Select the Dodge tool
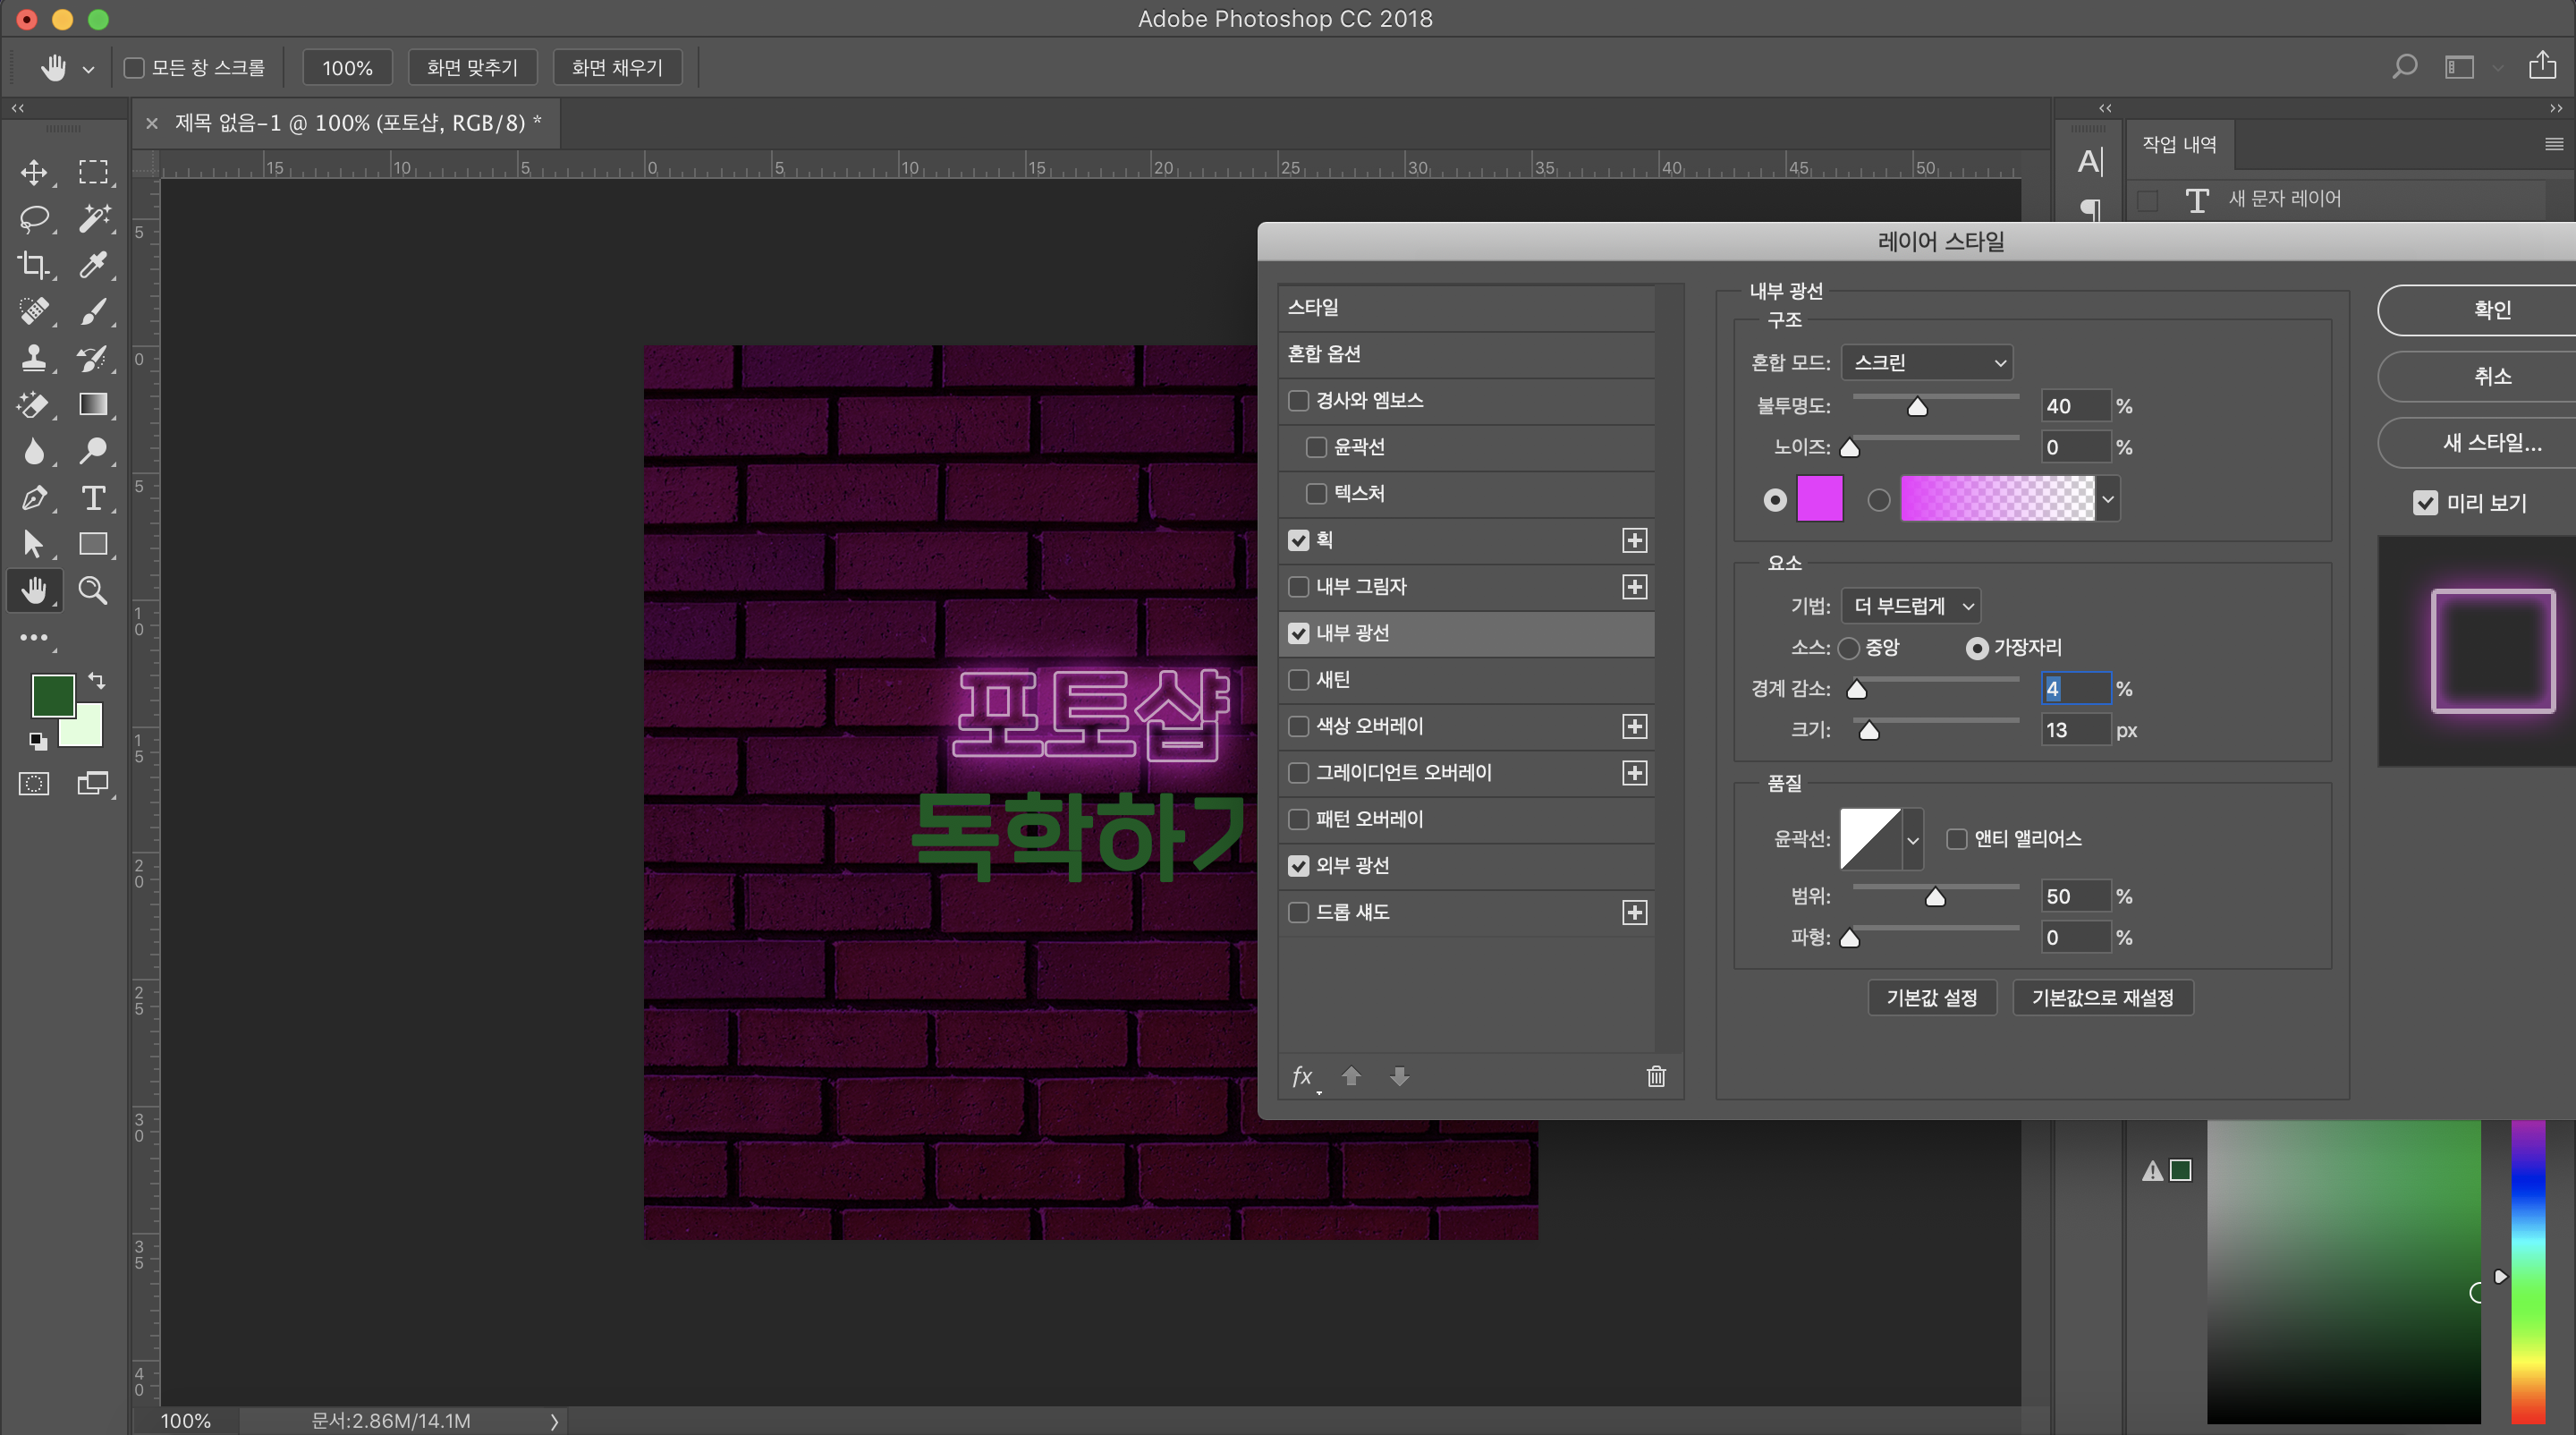Screen dimensions: 2576x1435 (93, 451)
